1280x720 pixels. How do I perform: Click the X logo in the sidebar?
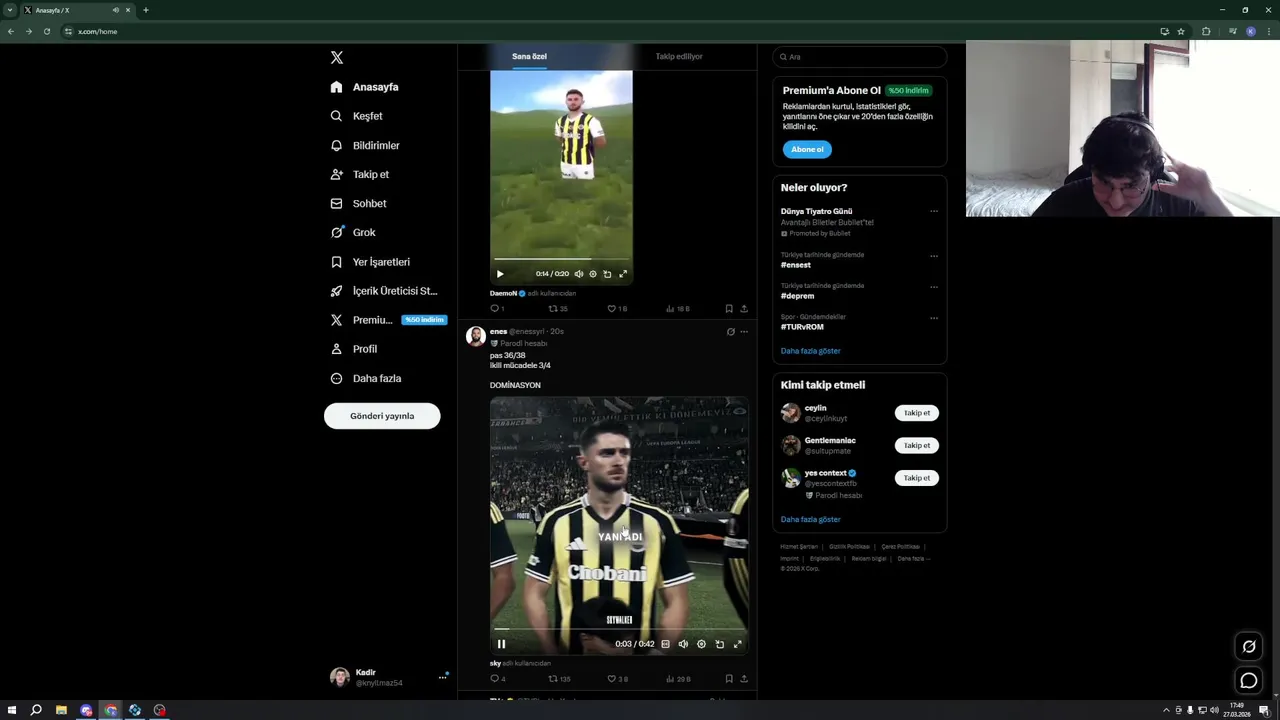pyautogui.click(x=337, y=58)
